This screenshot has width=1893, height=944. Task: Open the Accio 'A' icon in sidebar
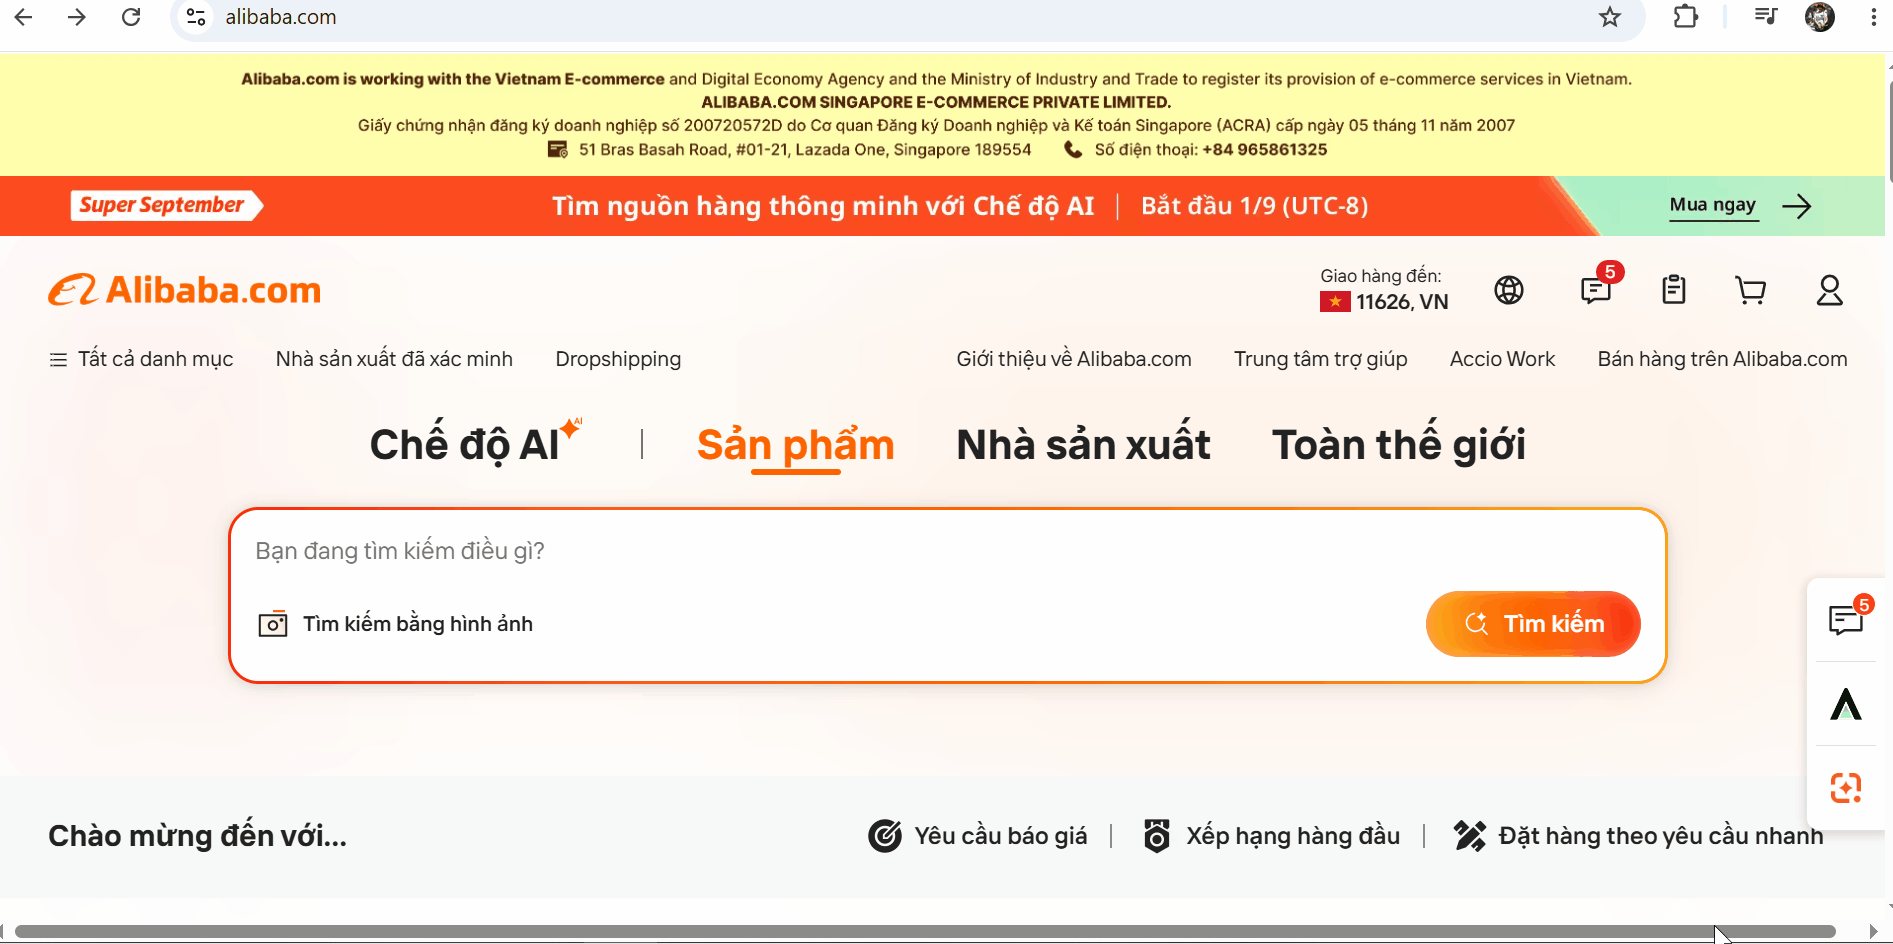(x=1846, y=704)
